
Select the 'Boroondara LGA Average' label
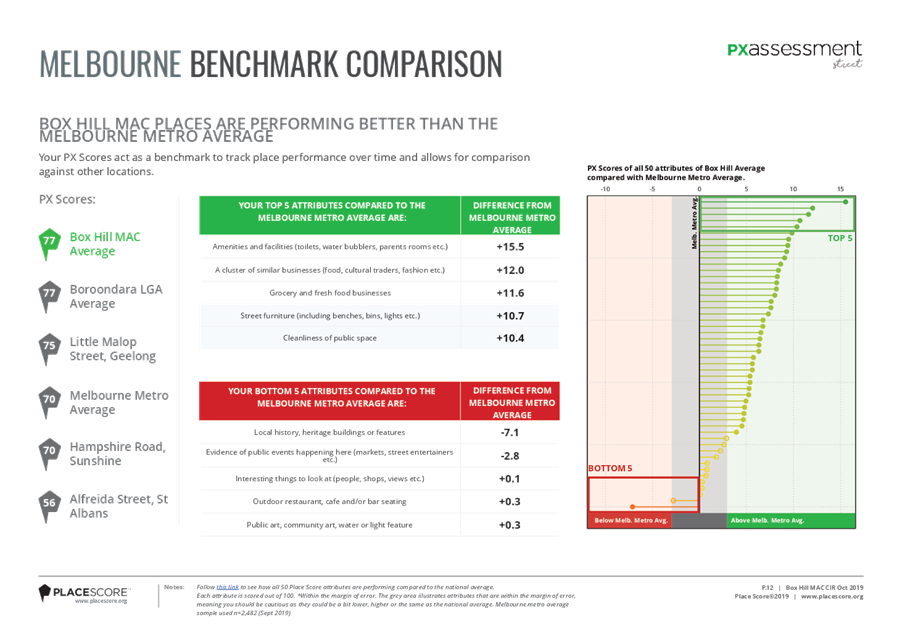pos(116,296)
